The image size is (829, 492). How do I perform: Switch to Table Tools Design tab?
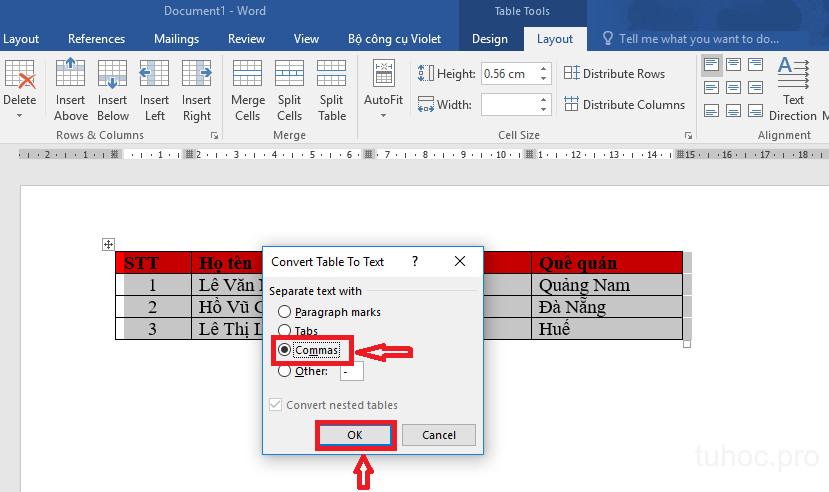pyautogui.click(x=490, y=39)
